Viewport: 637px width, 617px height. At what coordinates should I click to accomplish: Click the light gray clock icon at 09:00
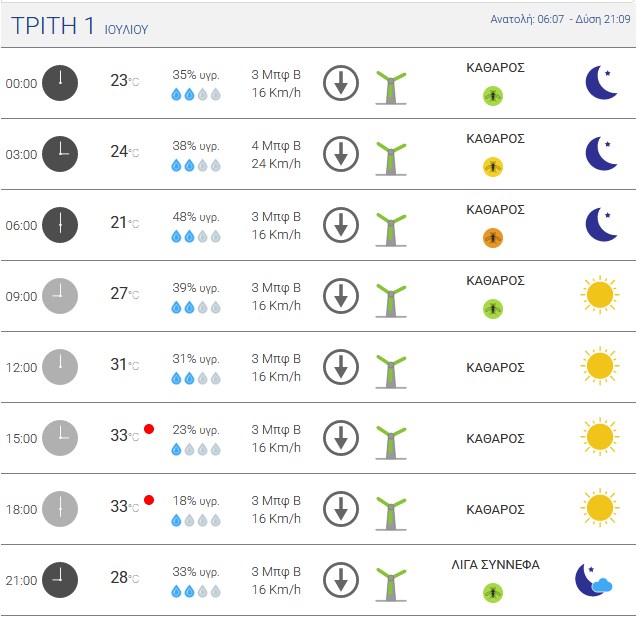click(x=60, y=296)
